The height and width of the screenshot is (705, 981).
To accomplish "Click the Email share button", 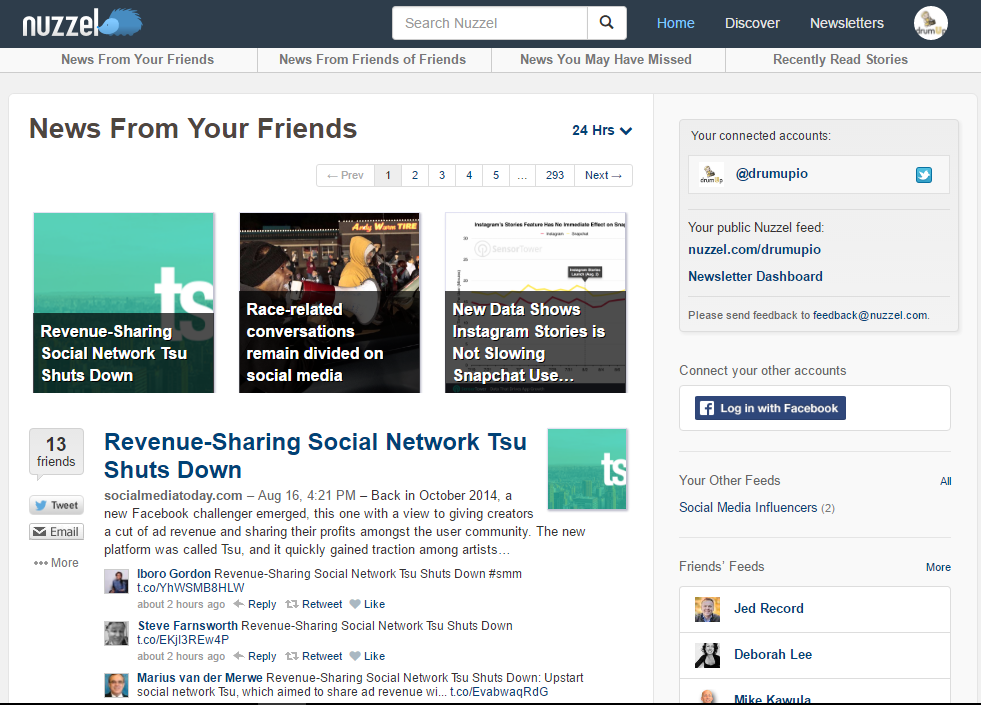I will 56,532.
